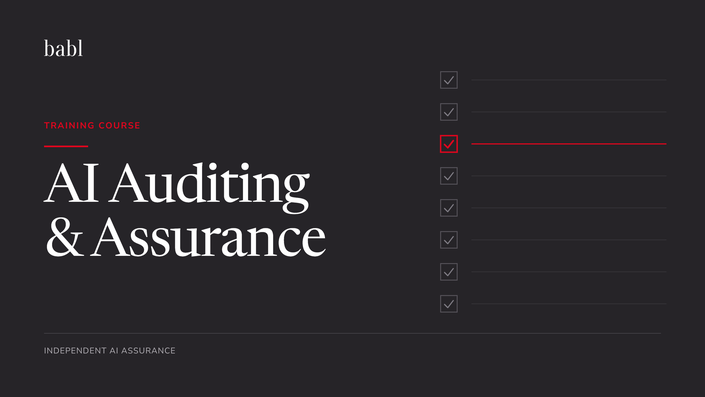Select the AI Auditing title line

coord(177,185)
